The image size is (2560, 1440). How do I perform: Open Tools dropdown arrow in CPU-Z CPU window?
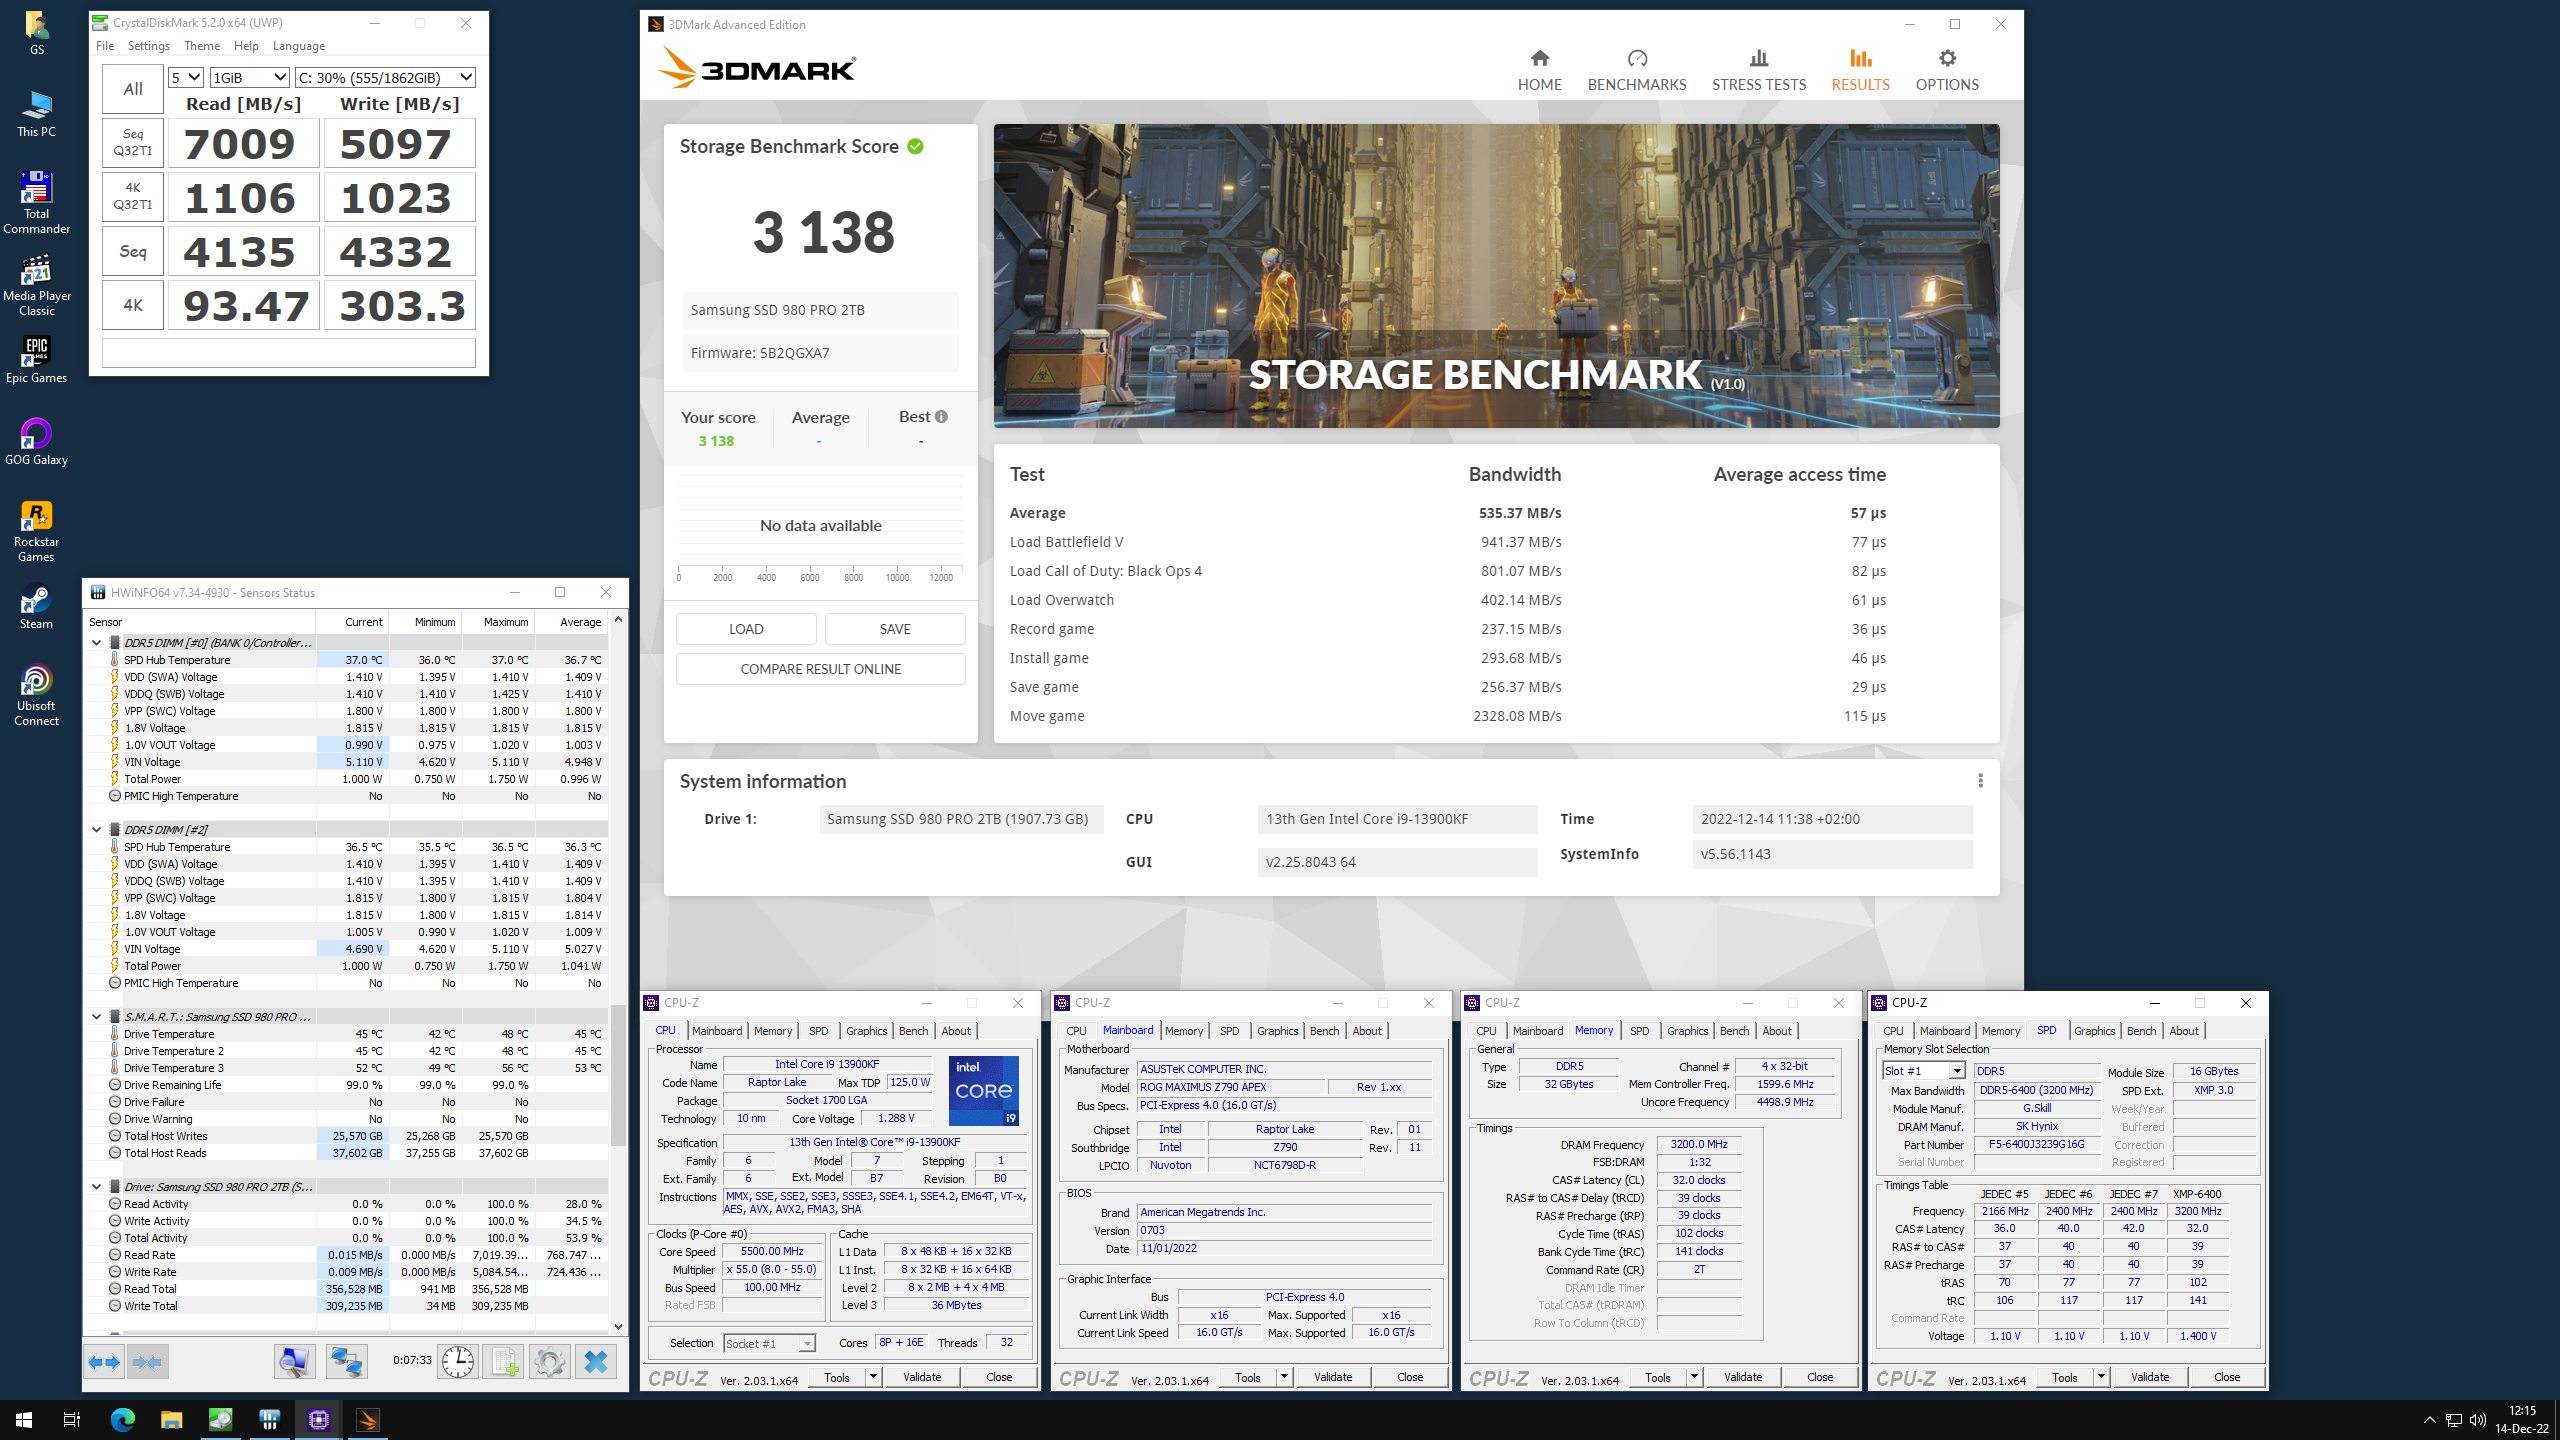pyautogui.click(x=873, y=1377)
